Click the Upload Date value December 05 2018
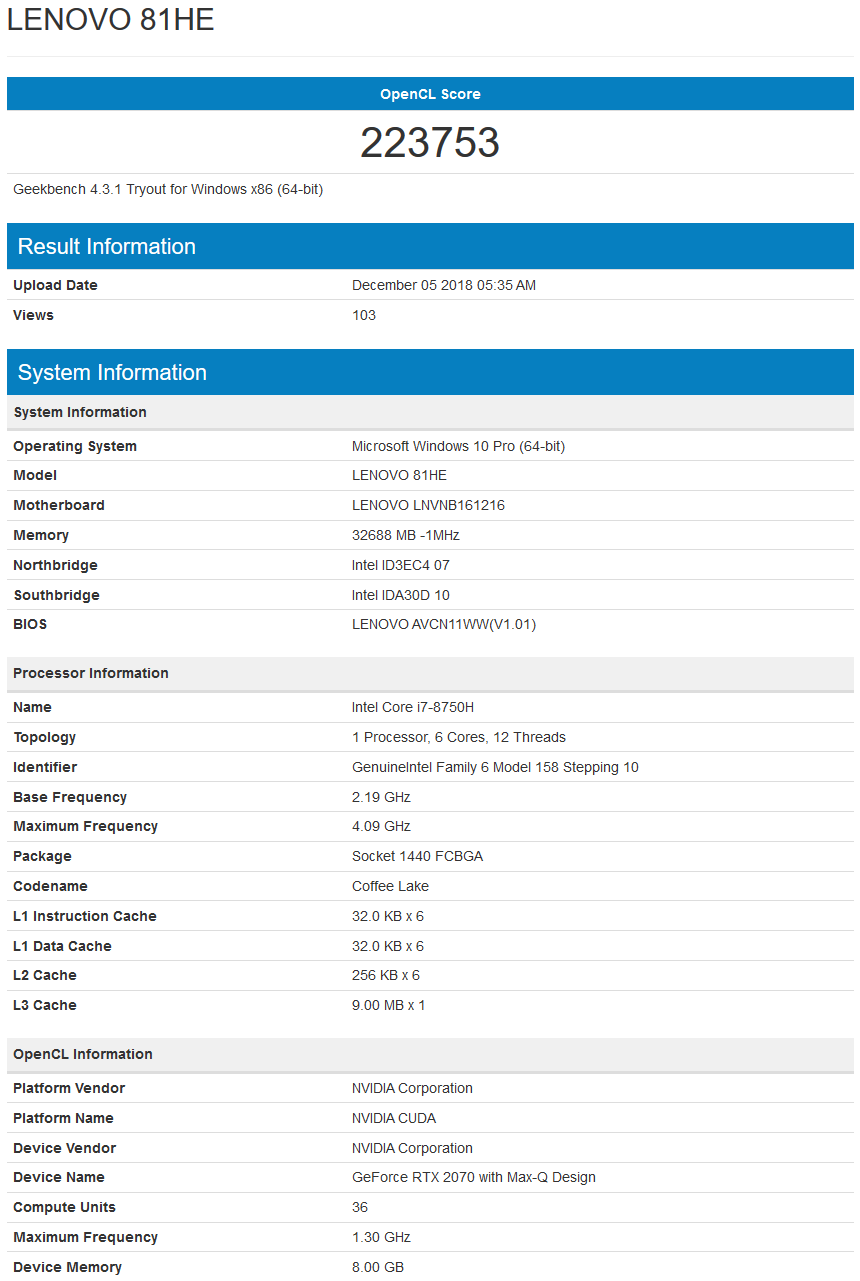Viewport: 860px width, 1281px height. tap(444, 285)
